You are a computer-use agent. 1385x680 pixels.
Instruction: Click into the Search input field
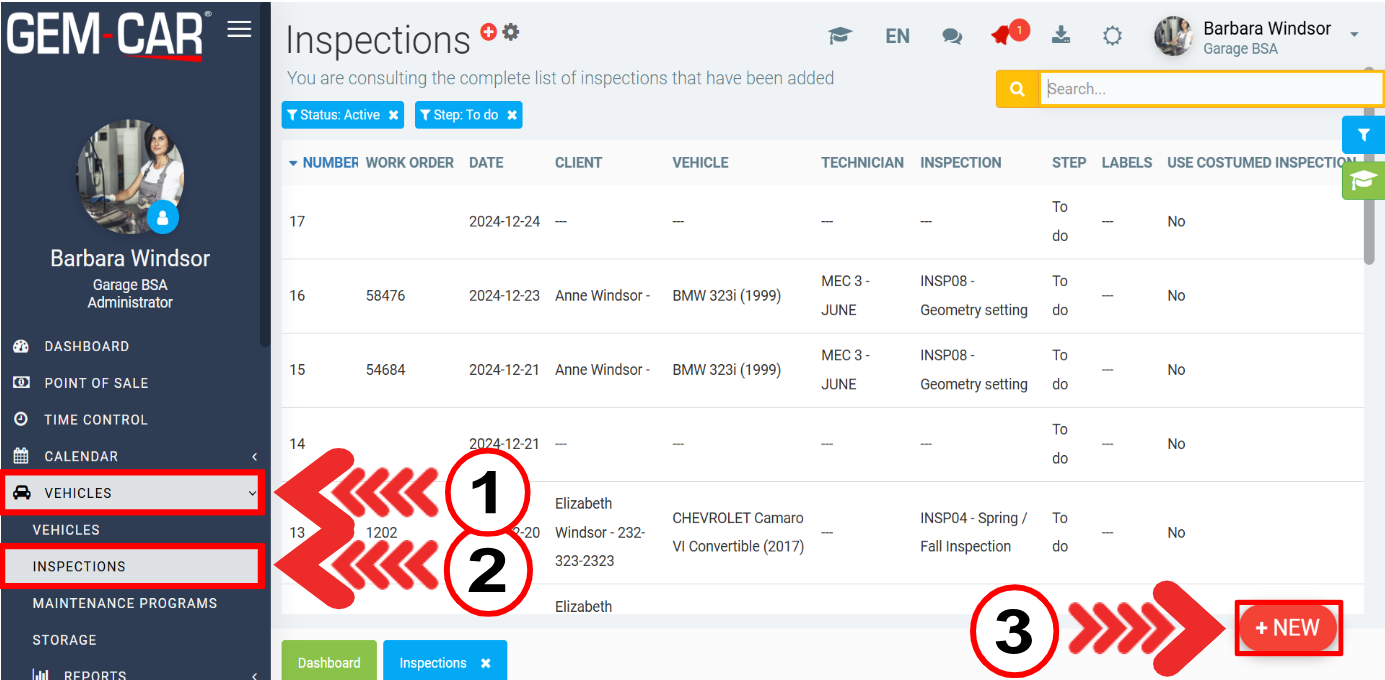[1210, 89]
